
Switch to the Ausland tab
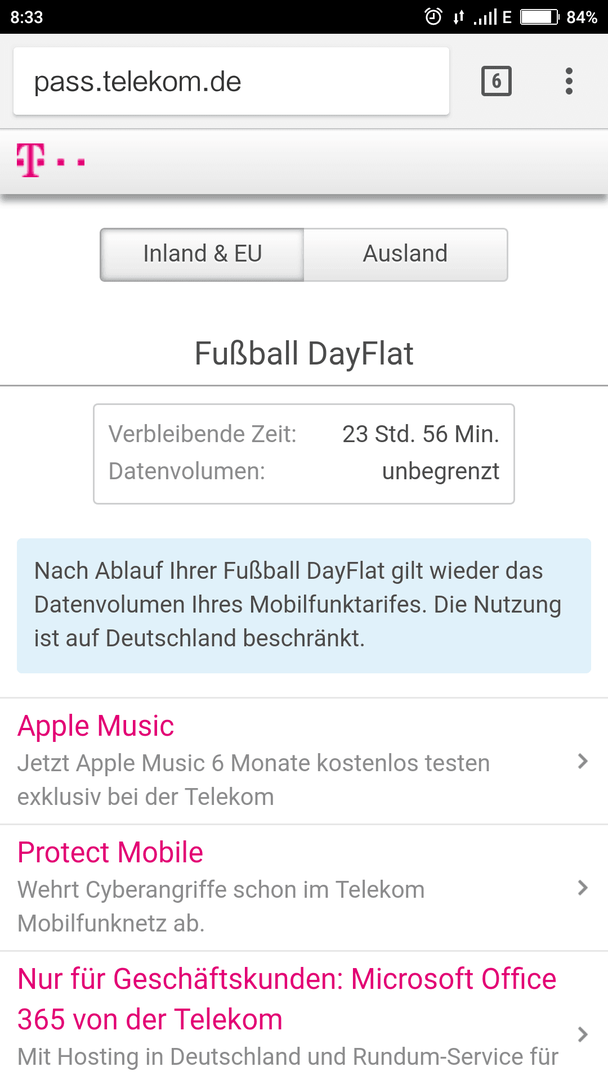(x=405, y=254)
